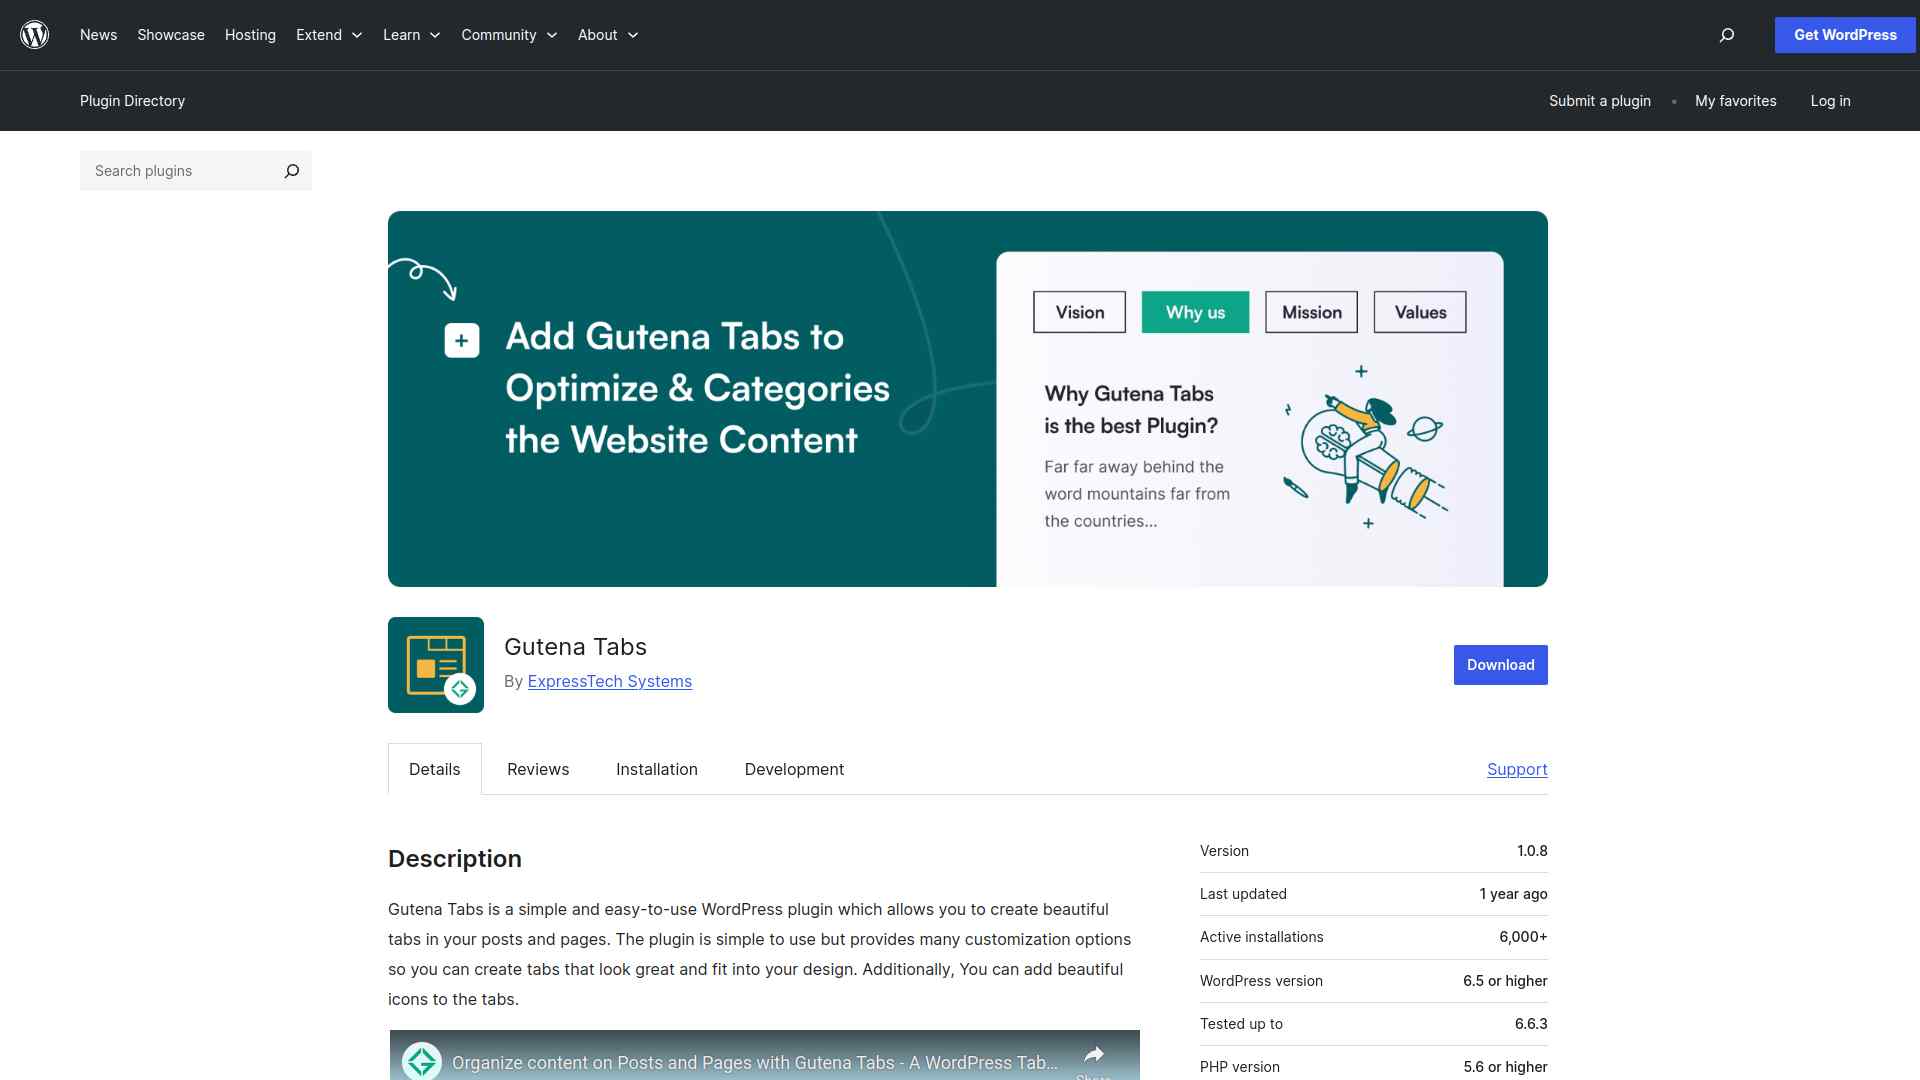Viewport: 1920px width, 1080px height.
Task: Open site search magnifier icon
Action: [1726, 35]
